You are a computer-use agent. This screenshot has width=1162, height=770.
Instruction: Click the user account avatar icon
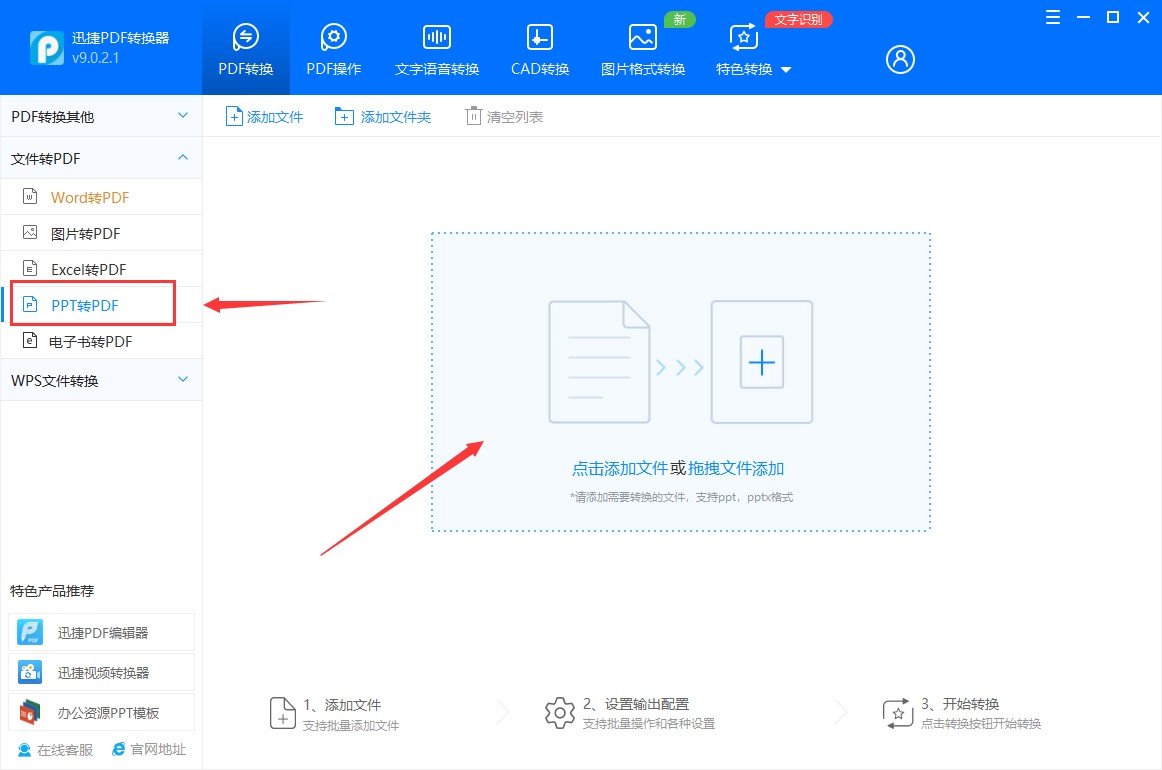coord(900,59)
